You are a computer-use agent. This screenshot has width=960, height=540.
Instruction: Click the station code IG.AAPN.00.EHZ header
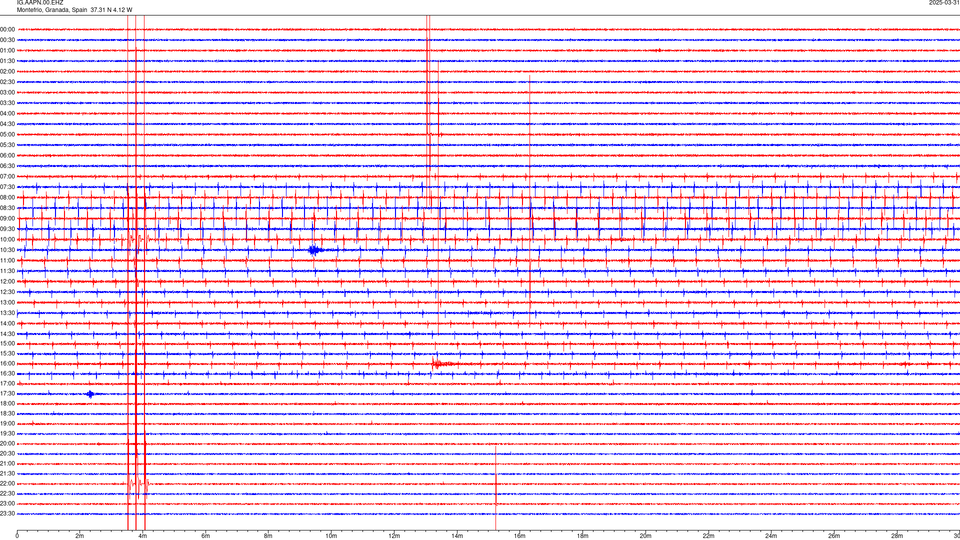coord(40,3)
